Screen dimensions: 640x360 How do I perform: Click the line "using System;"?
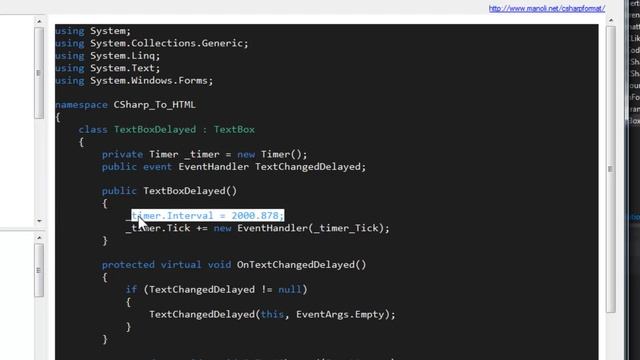coord(93,31)
